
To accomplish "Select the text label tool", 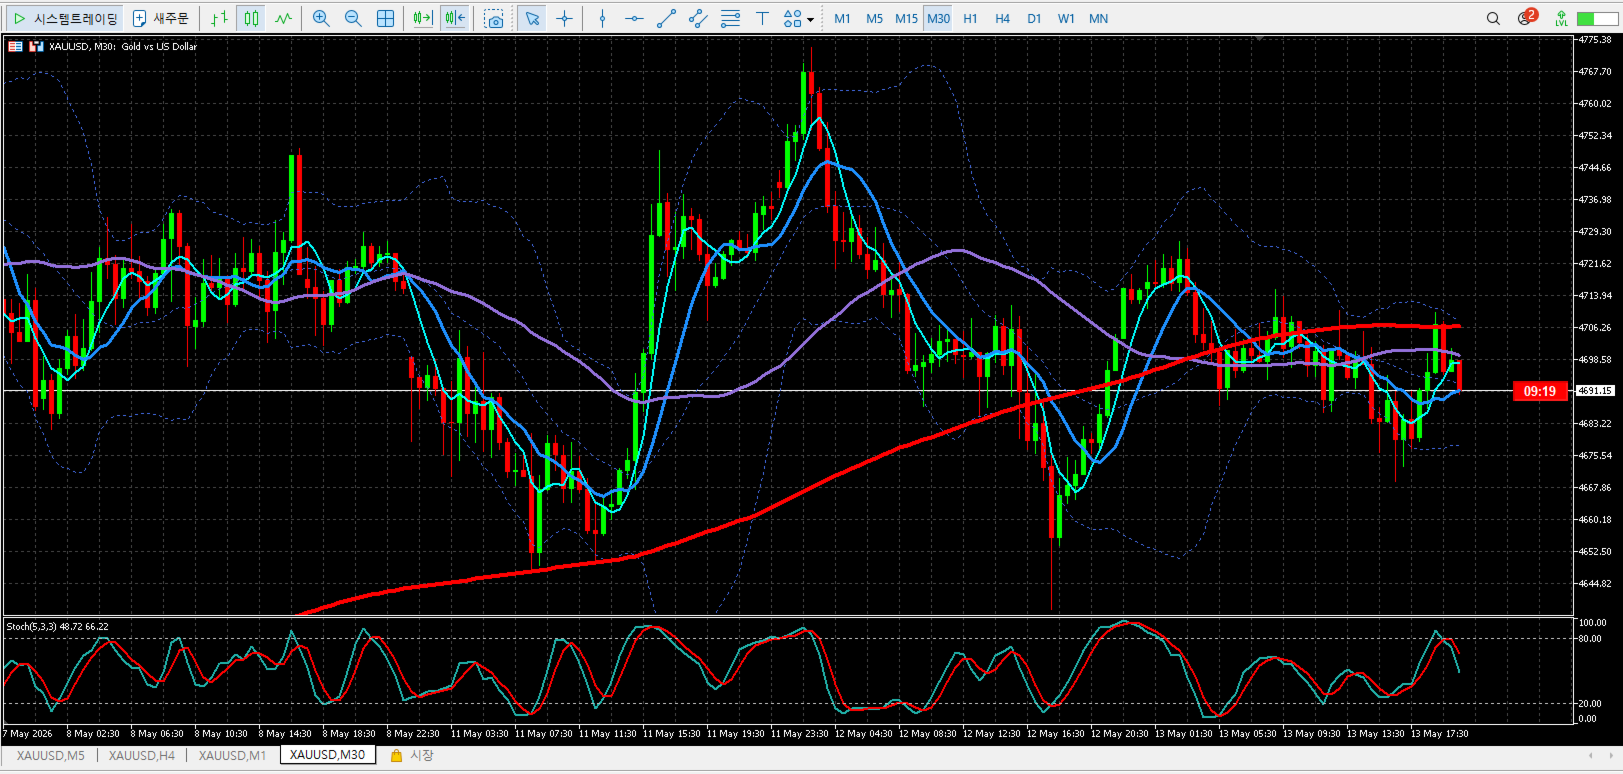I will [762, 18].
